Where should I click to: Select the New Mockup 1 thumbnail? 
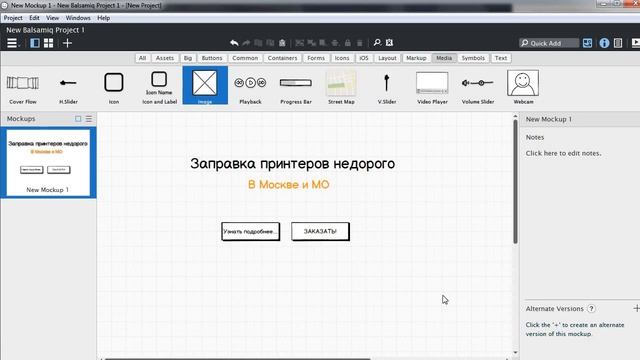[48, 162]
